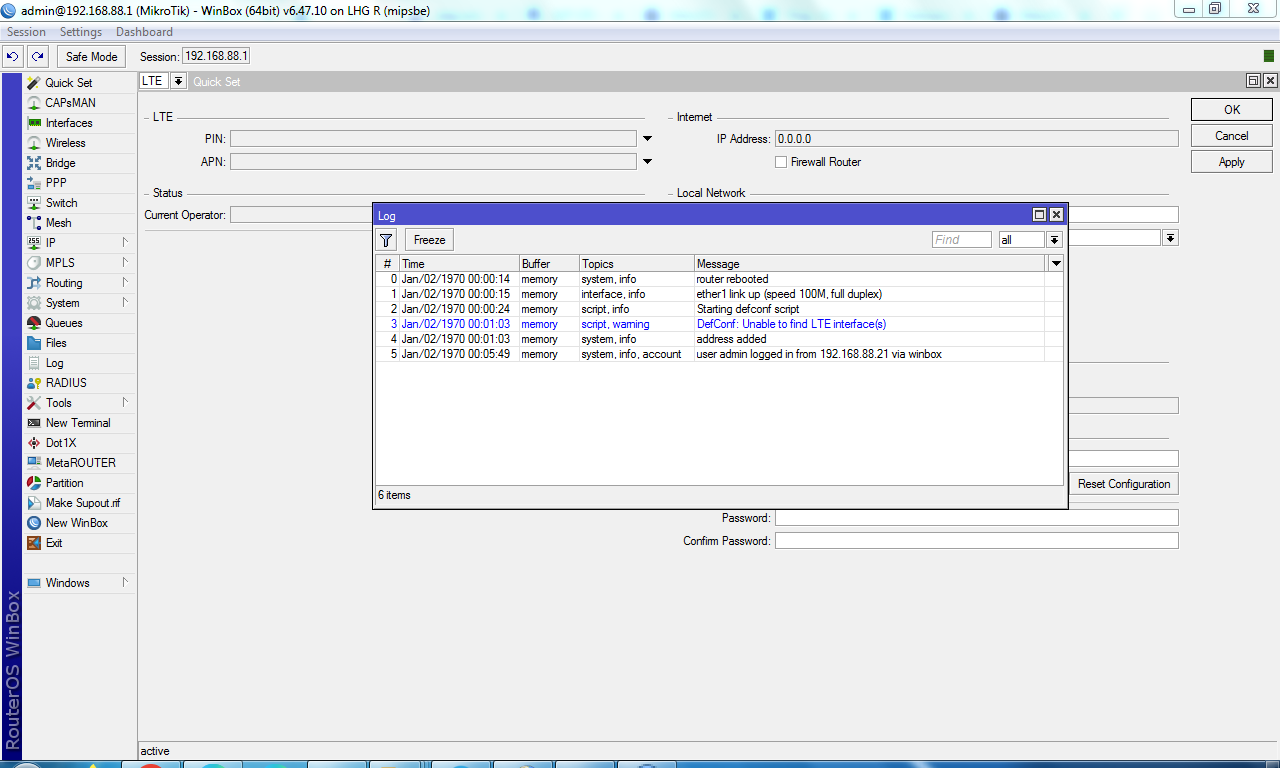Select the 'address added' log entry
The width and height of the screenshot is (1280, 768).
(719, 340)
